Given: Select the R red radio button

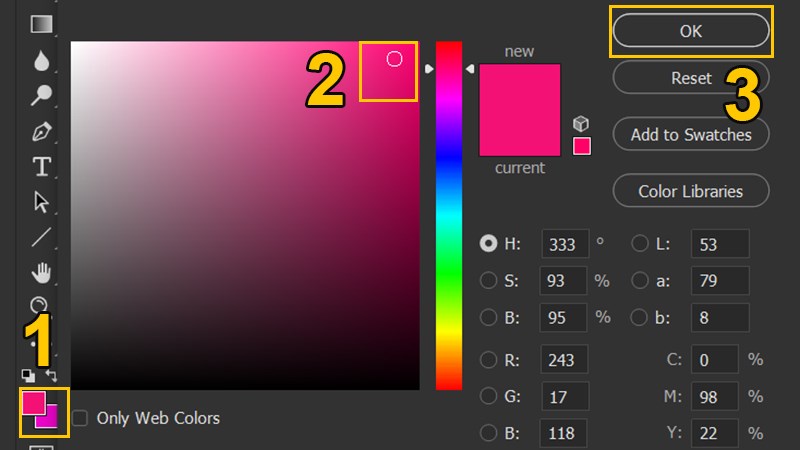Looking at the screenshot, I should pyautogui.click(x=489, y=360).
